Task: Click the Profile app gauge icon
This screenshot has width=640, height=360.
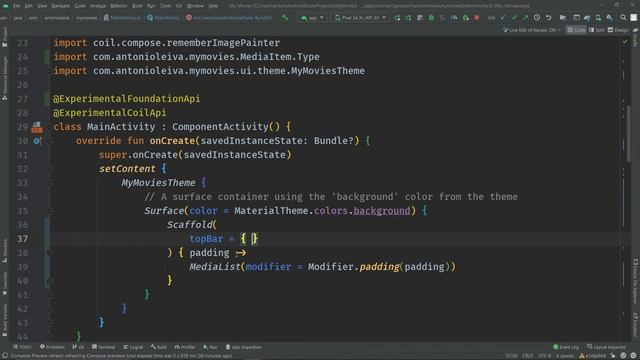Action: click(x=454, y=18)
